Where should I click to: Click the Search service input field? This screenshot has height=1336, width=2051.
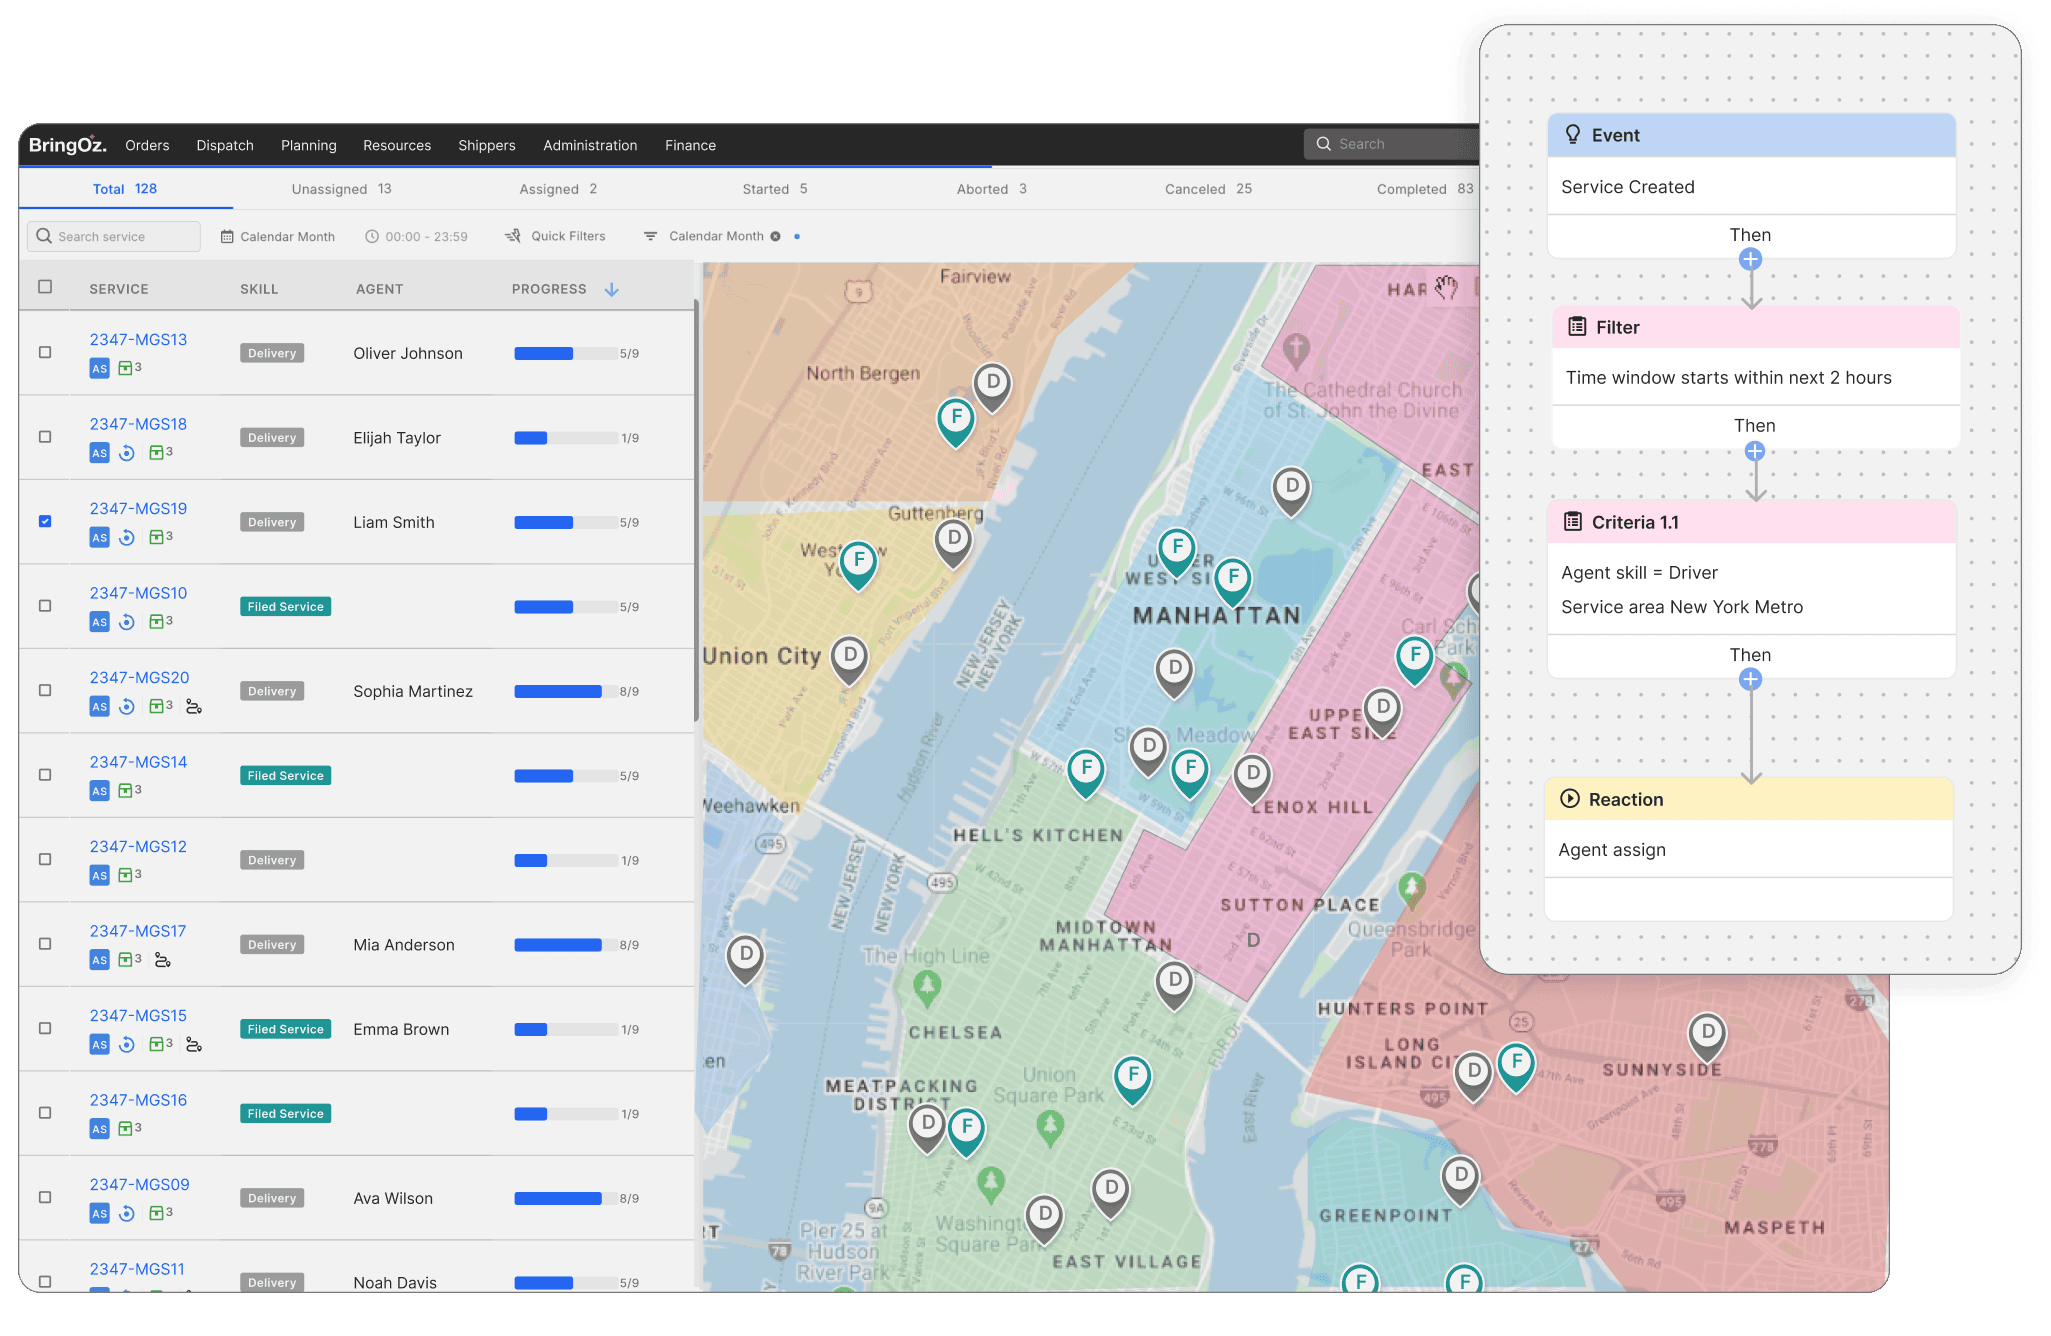click(x=114, y=237)
